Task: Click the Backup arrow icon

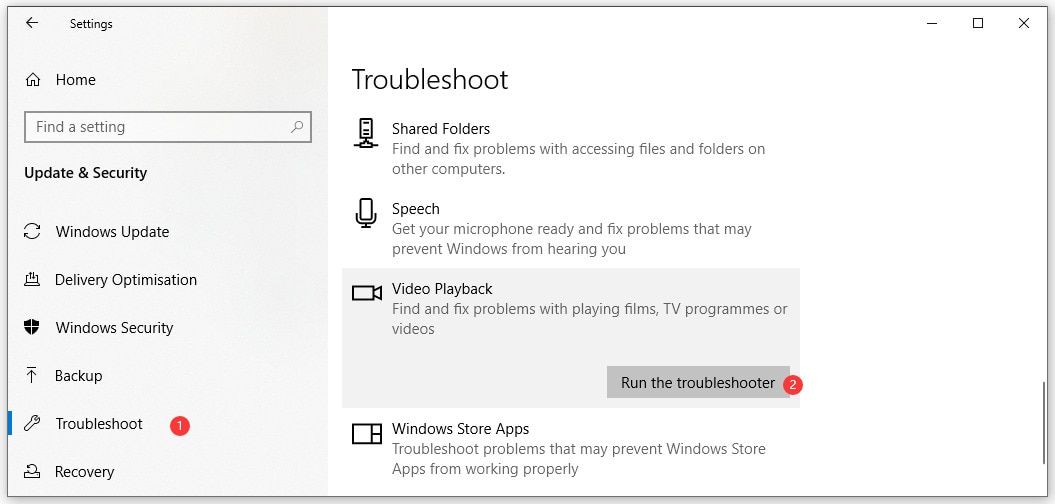Action: (x=33, y=376)
